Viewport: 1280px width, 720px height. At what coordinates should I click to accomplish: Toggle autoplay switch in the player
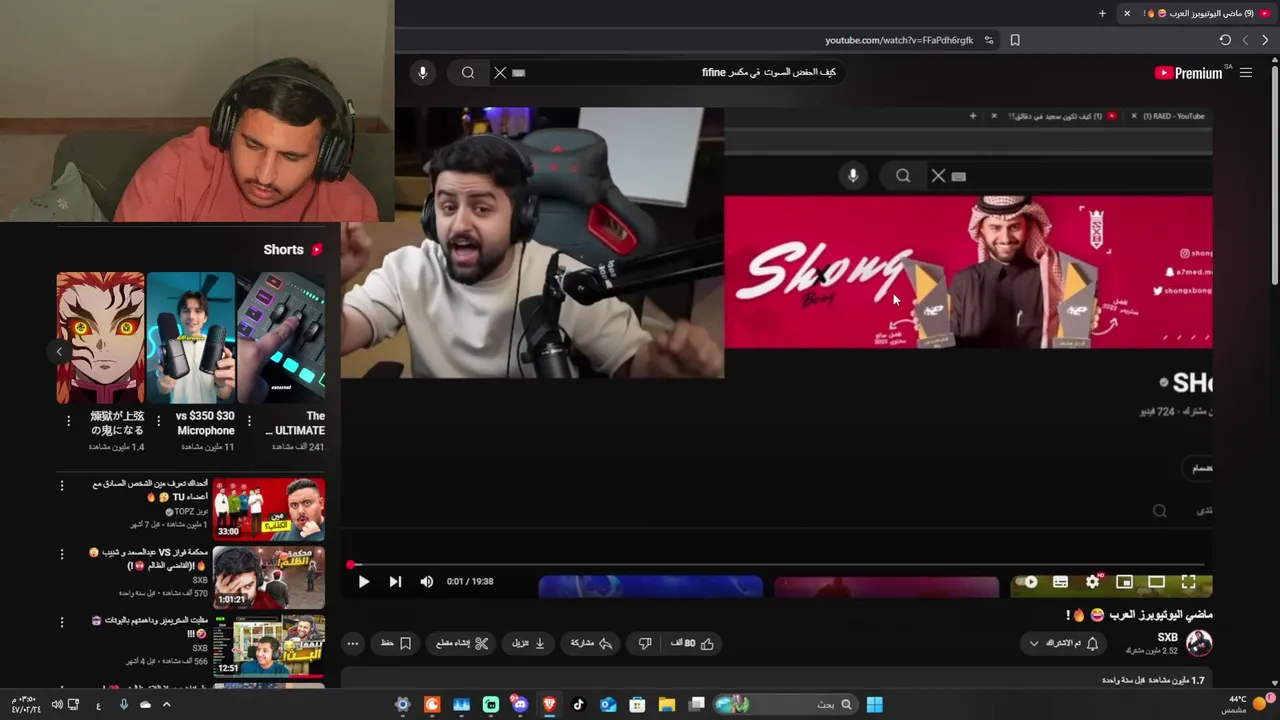click(x=1029, y=582)
